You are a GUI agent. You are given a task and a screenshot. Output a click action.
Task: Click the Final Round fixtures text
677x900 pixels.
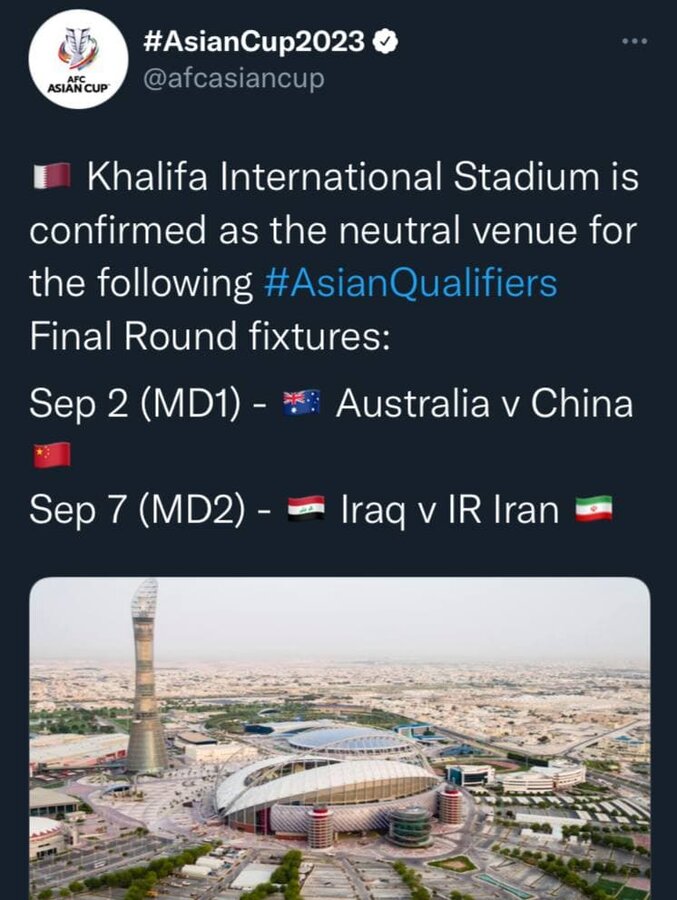[215, 335]
